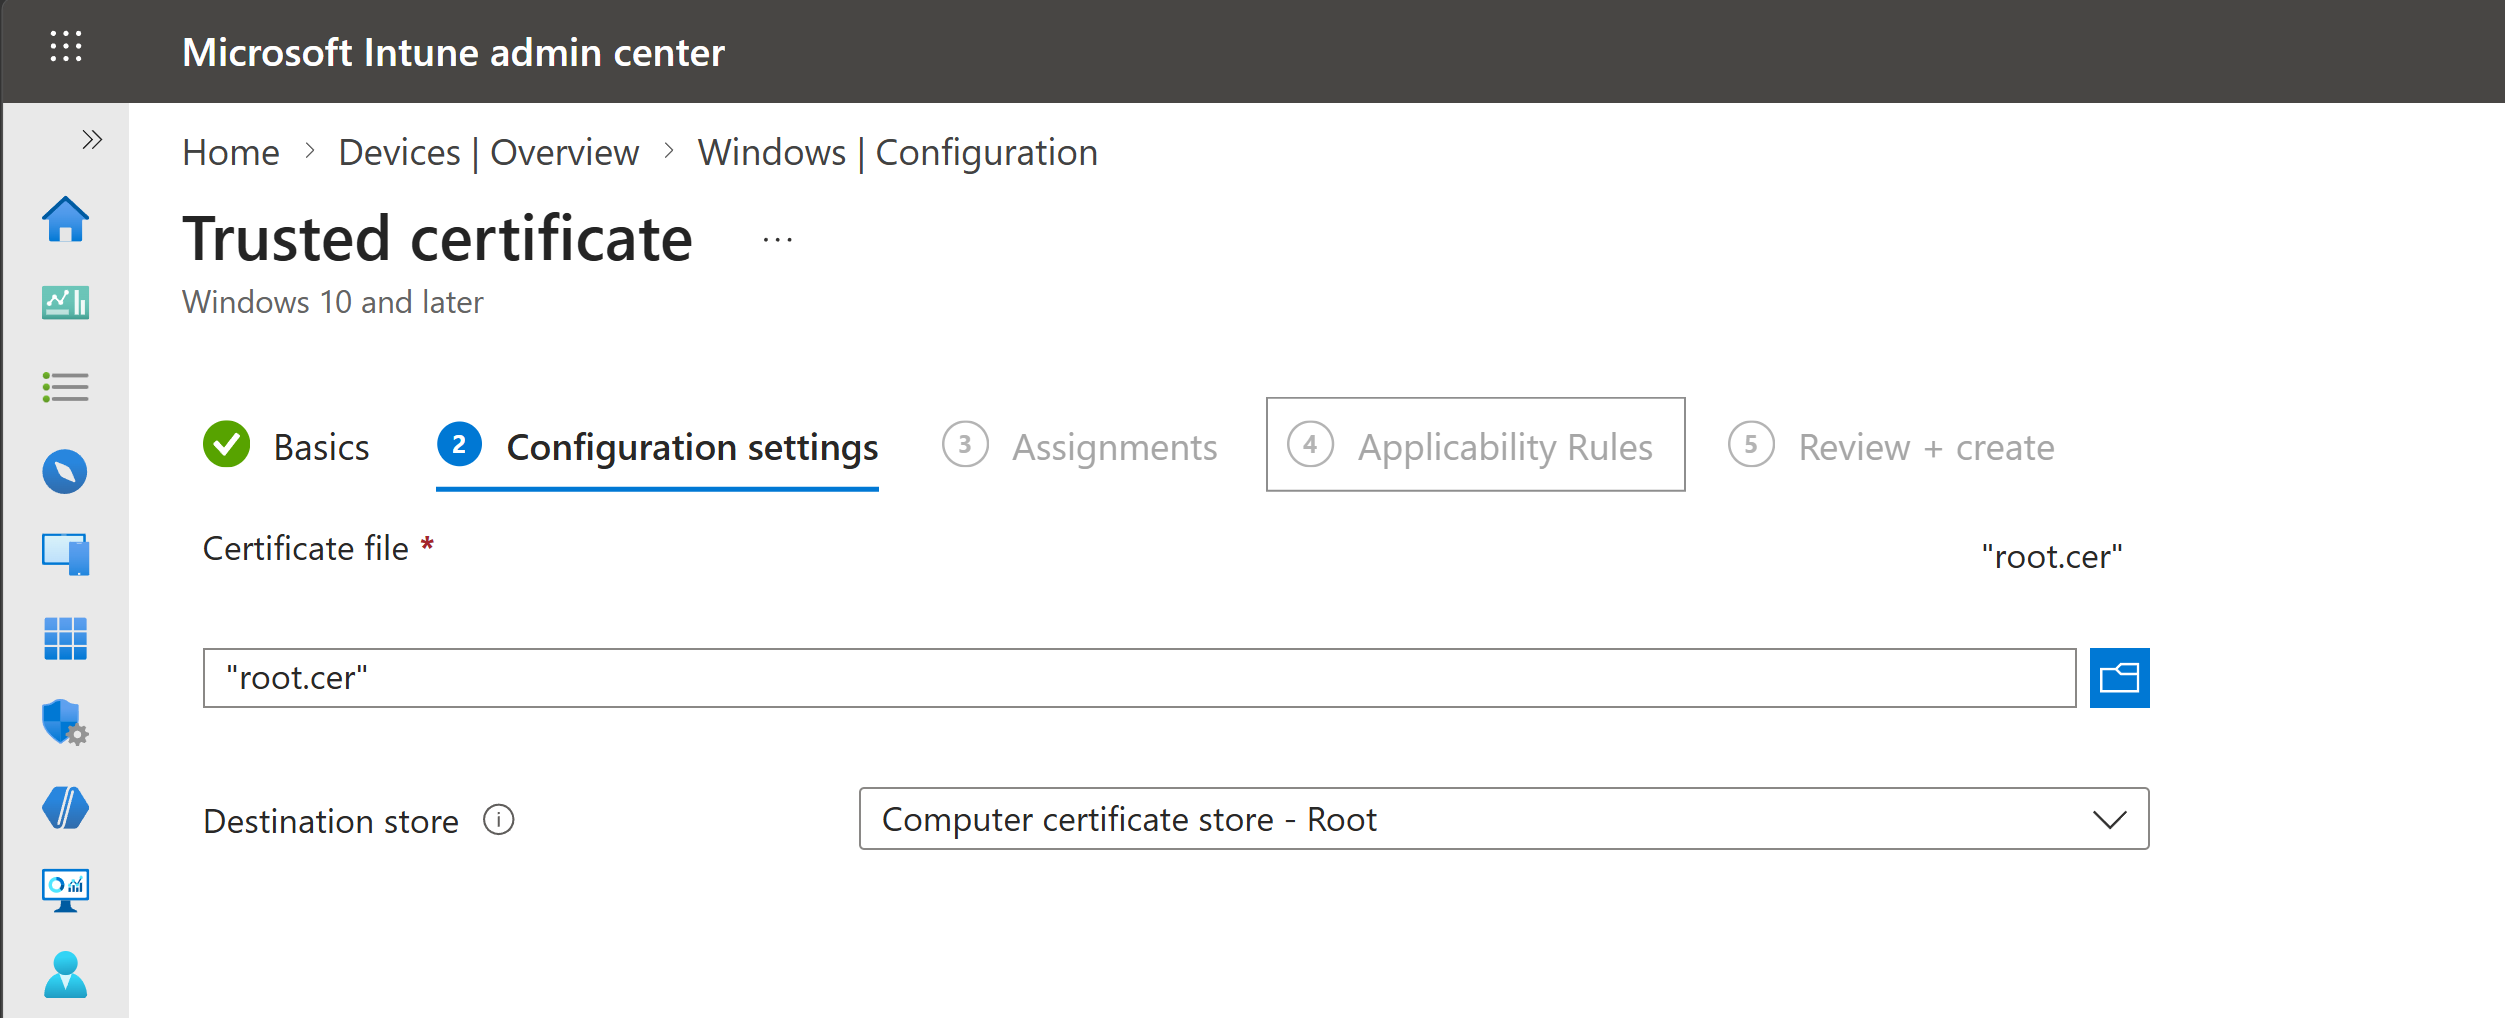Open All services from the sidebar

tap(65, 387)
